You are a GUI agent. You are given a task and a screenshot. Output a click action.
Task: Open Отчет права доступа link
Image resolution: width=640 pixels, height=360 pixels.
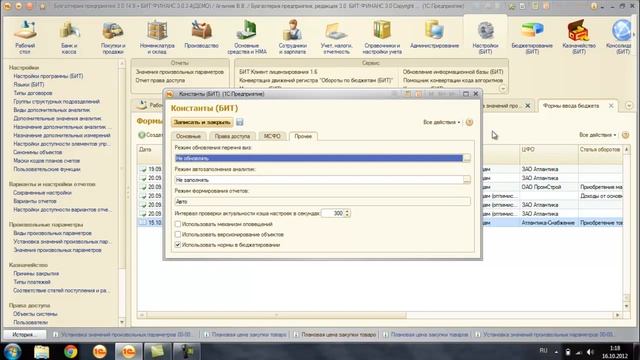(160, 80)
